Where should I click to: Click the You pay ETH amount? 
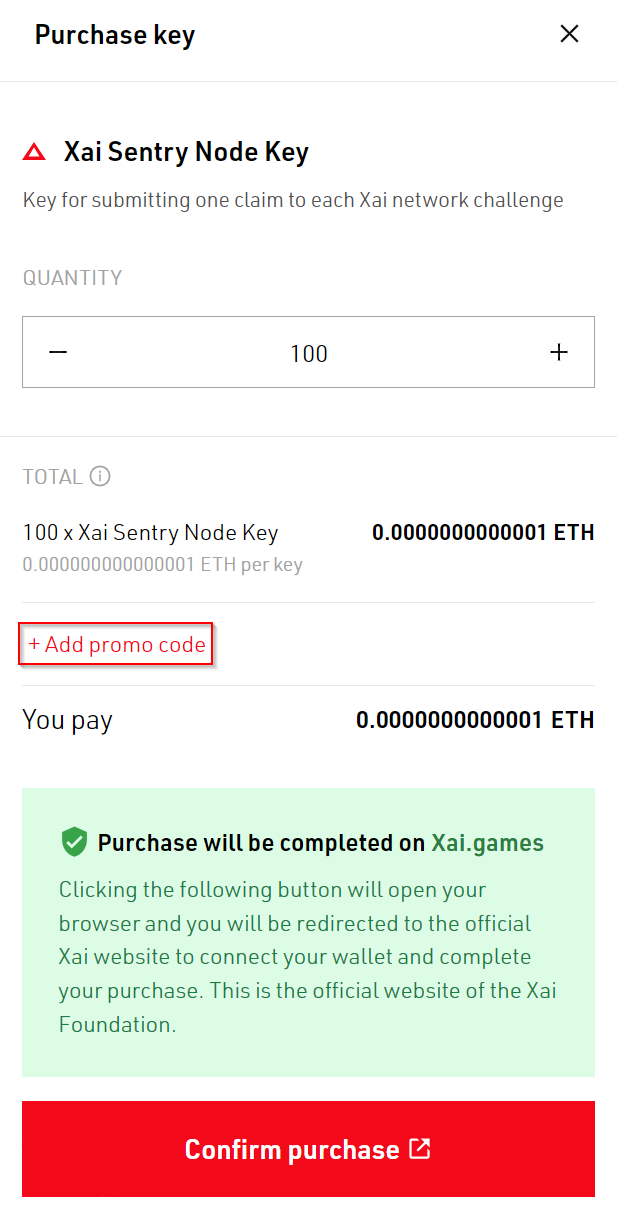[475, 720]
